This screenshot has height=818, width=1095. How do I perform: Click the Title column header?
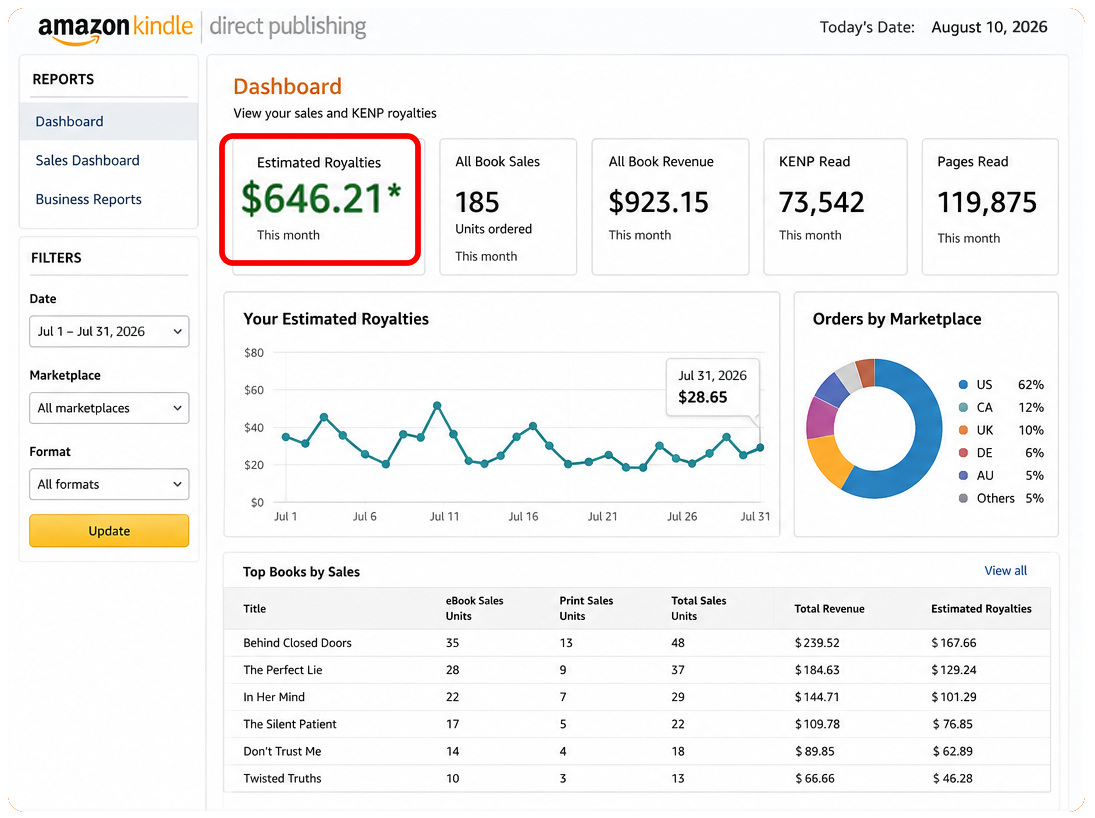[x=255, y=608]
